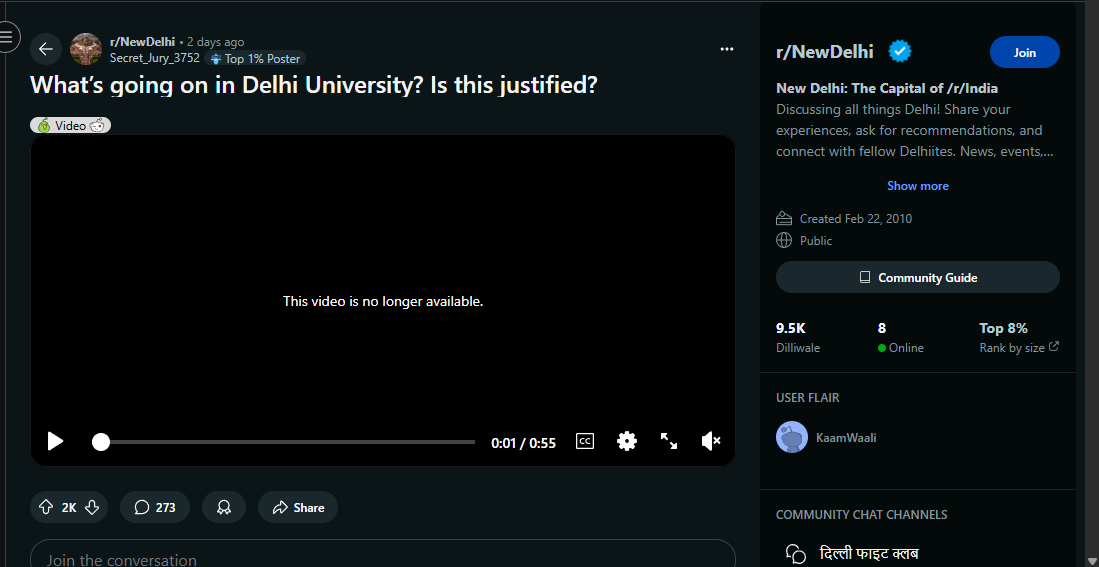Click the post title about Delhi University
This screenshot has height=567, width=1099.
(314, 85)
